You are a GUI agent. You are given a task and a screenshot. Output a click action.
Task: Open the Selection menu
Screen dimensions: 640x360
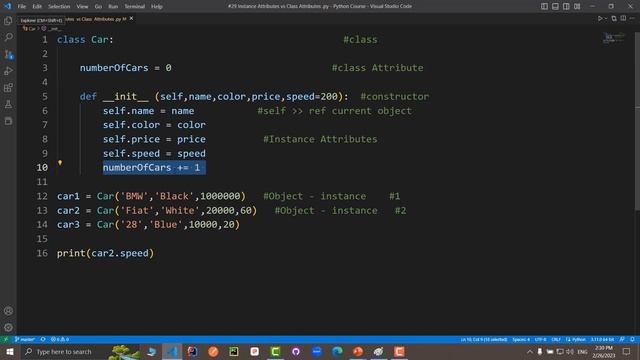[x=59, y=7]
